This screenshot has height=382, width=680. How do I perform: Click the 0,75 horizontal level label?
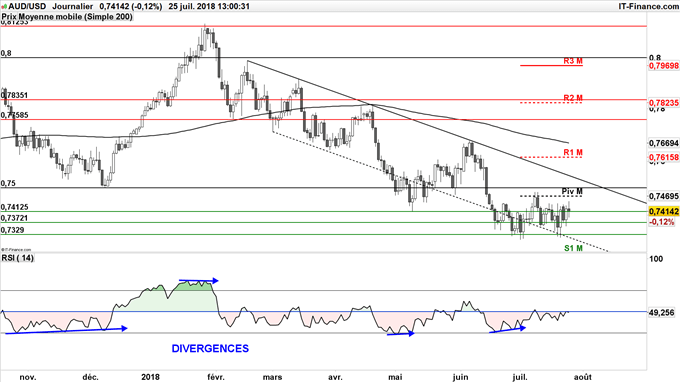click(8, 183)
